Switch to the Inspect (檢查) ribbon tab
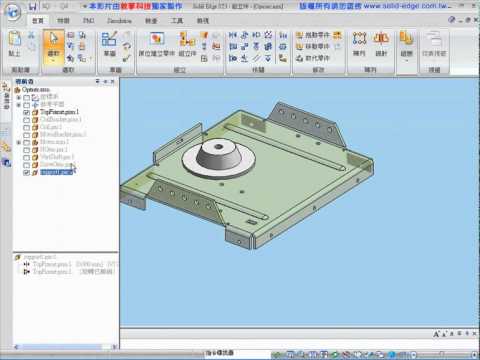The image size is (480, 360). pos(151,20)
